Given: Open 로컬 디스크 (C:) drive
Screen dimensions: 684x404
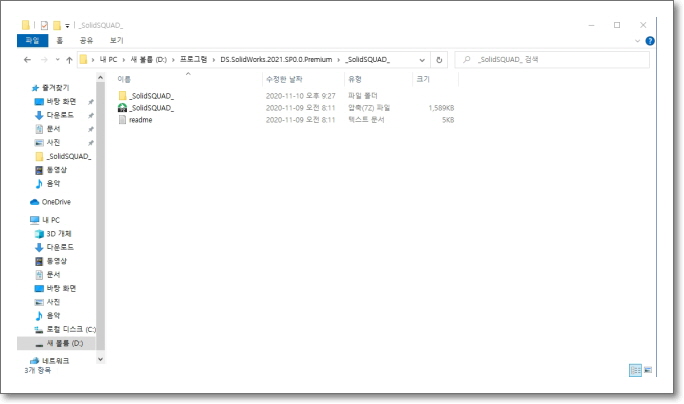Looking at the screenshot, I should (65, 329).
